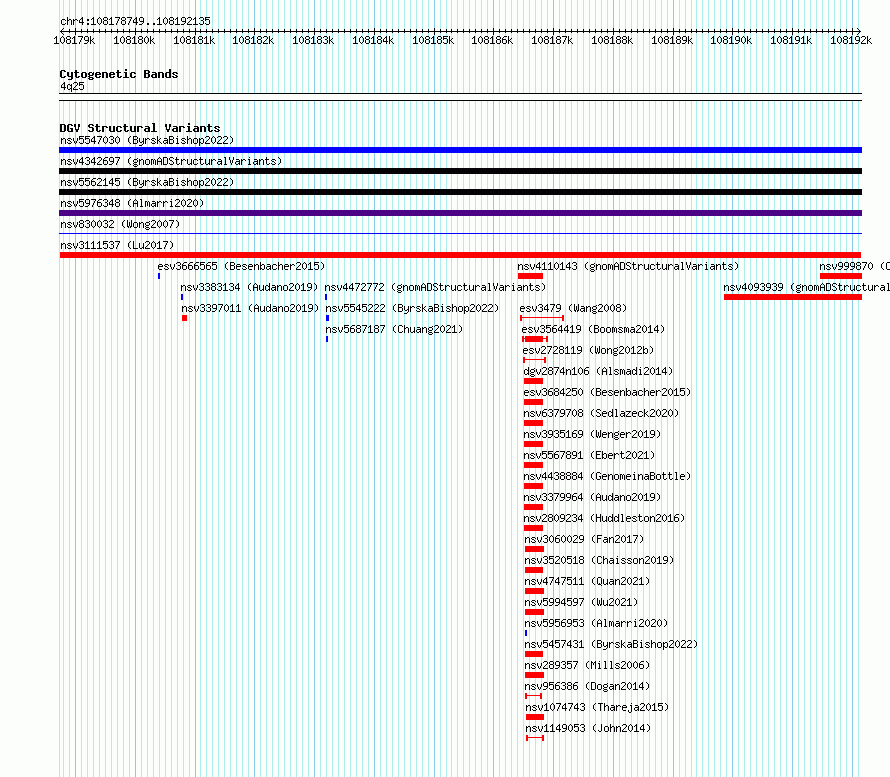Open nsv289357 (Mills2006) variant

pyautogui.click(x=587, y=665)
